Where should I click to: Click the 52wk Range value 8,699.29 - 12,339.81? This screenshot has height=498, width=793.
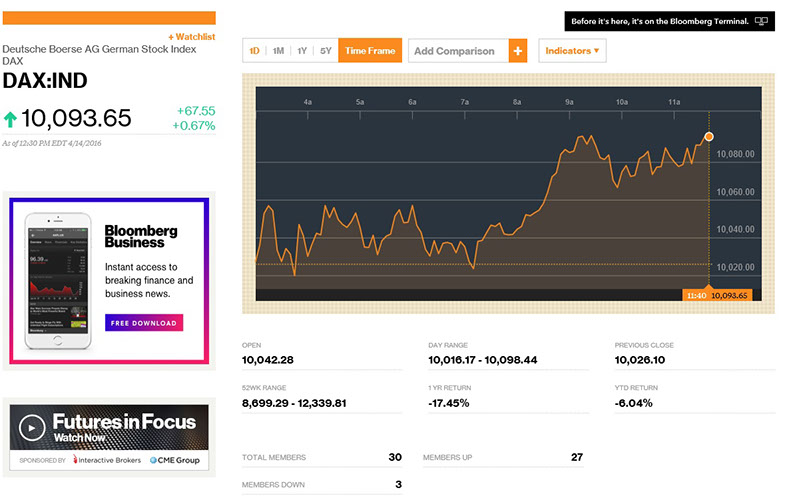[294, 403]
